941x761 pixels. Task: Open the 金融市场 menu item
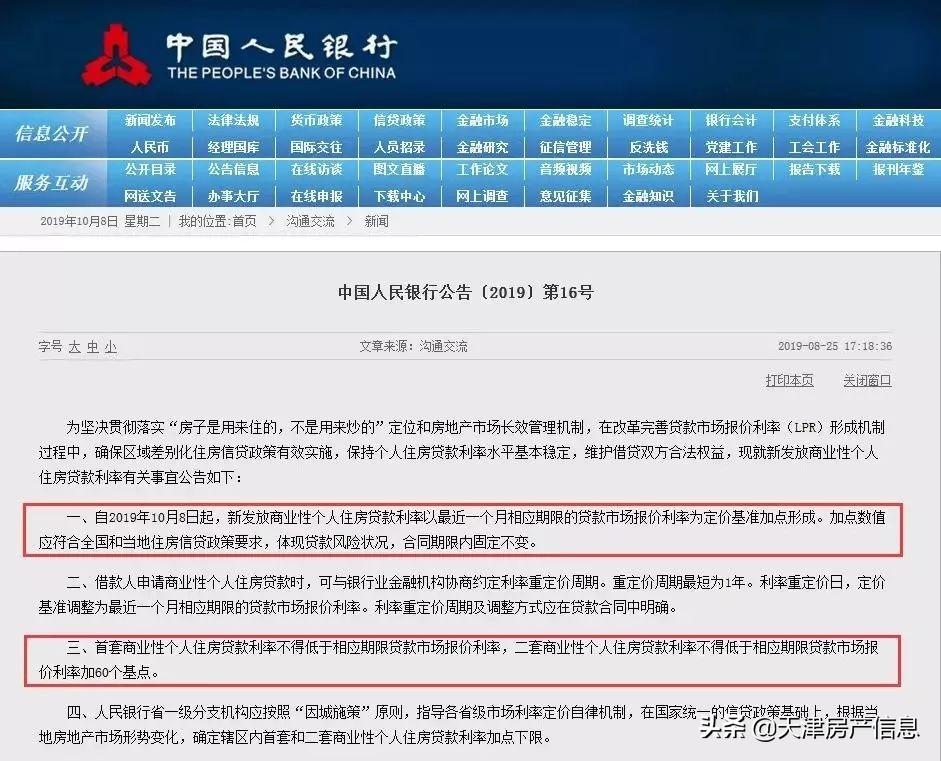(x=483, y=121)
